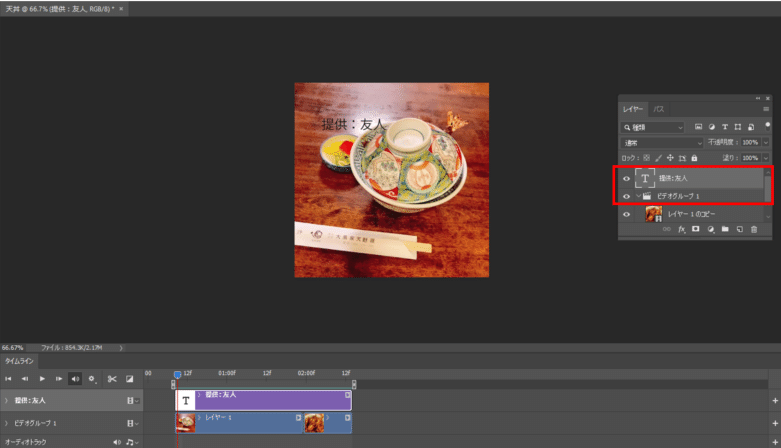781x448 pixels.
Task: Filter layers by shape layer icon
Action: 738,127
